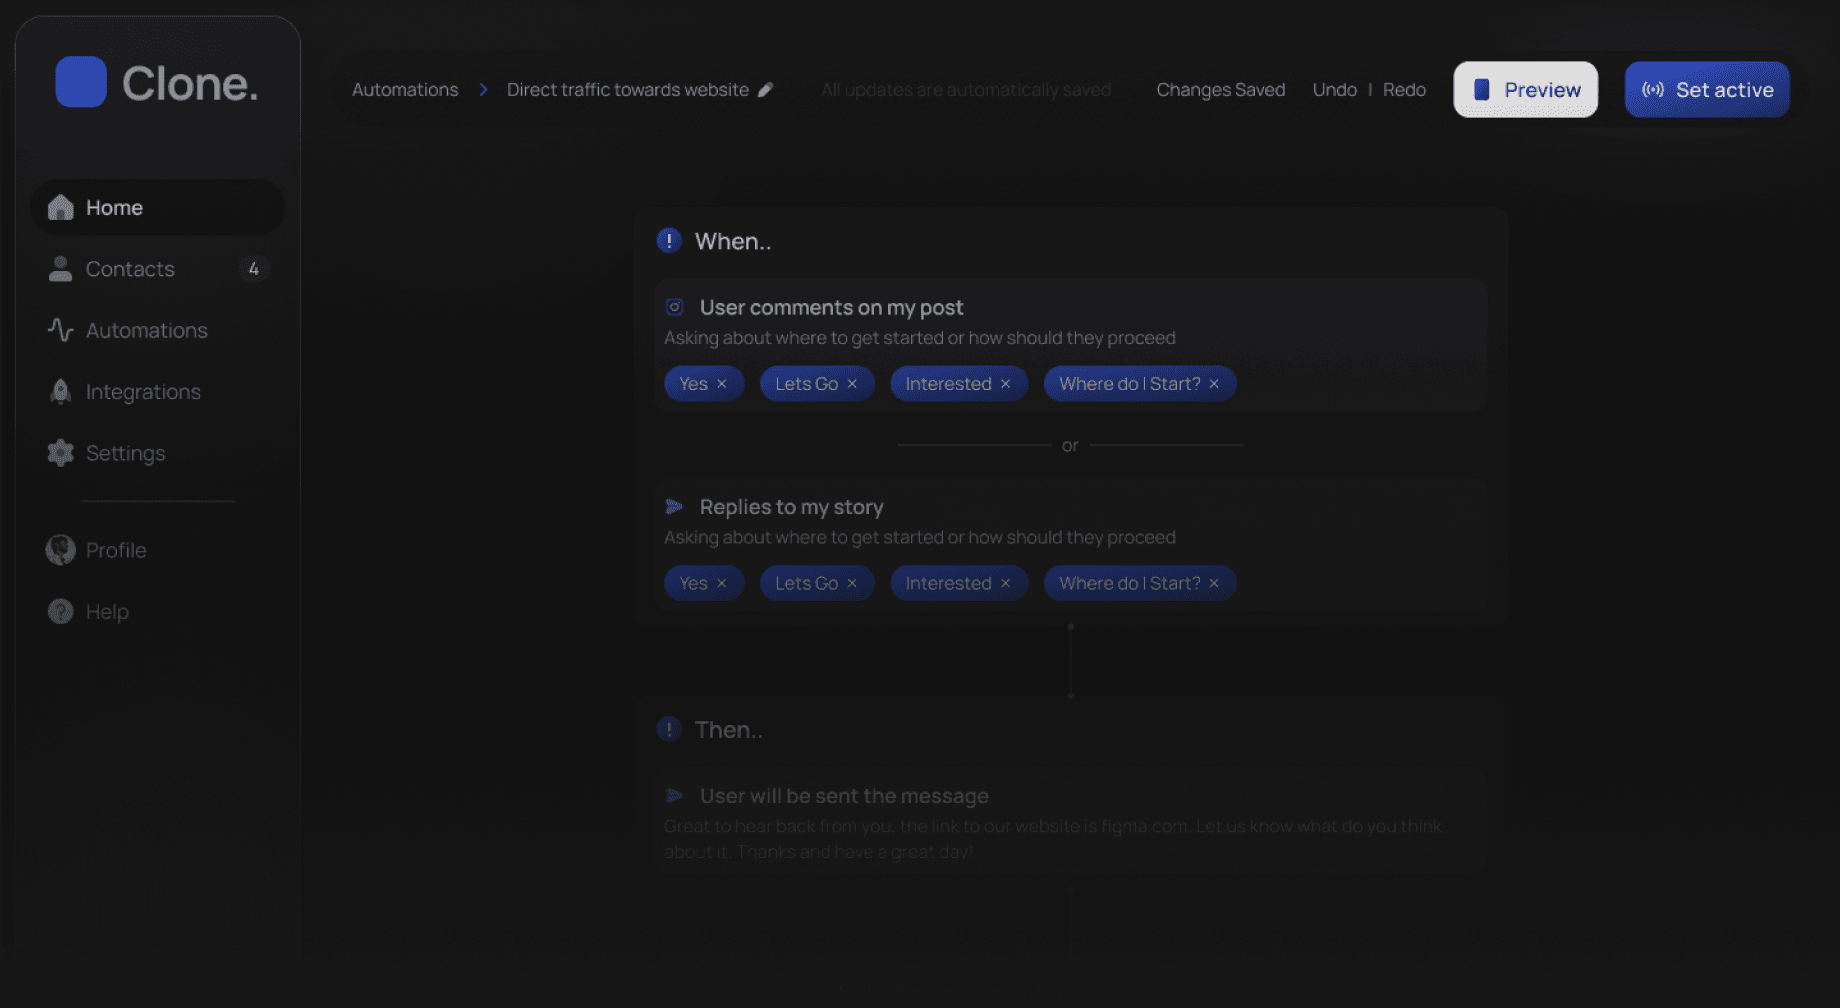1840x1008 pixels.
Task: Open Settings from the sidebar
Action: coord(125,453)
